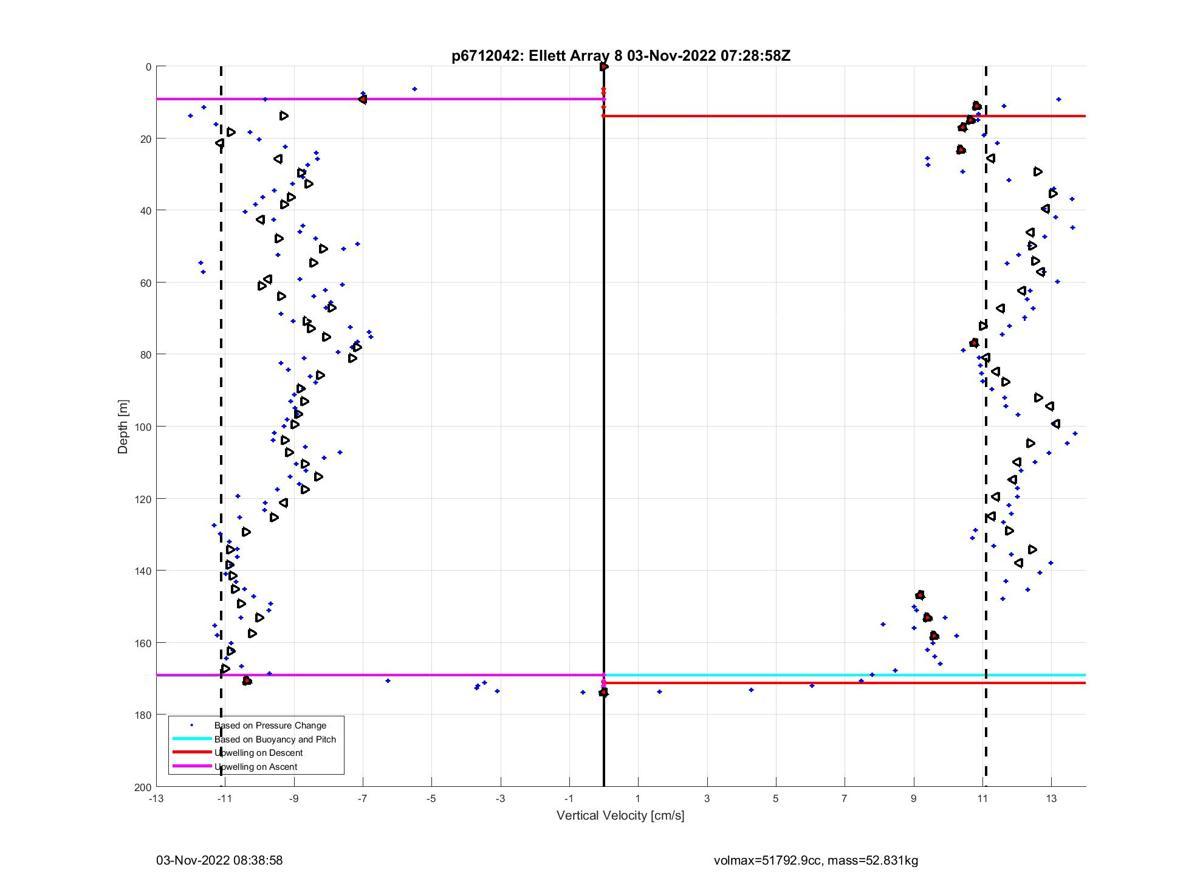
Task: Click depth tick label '40'
Action: pos(145,211)
